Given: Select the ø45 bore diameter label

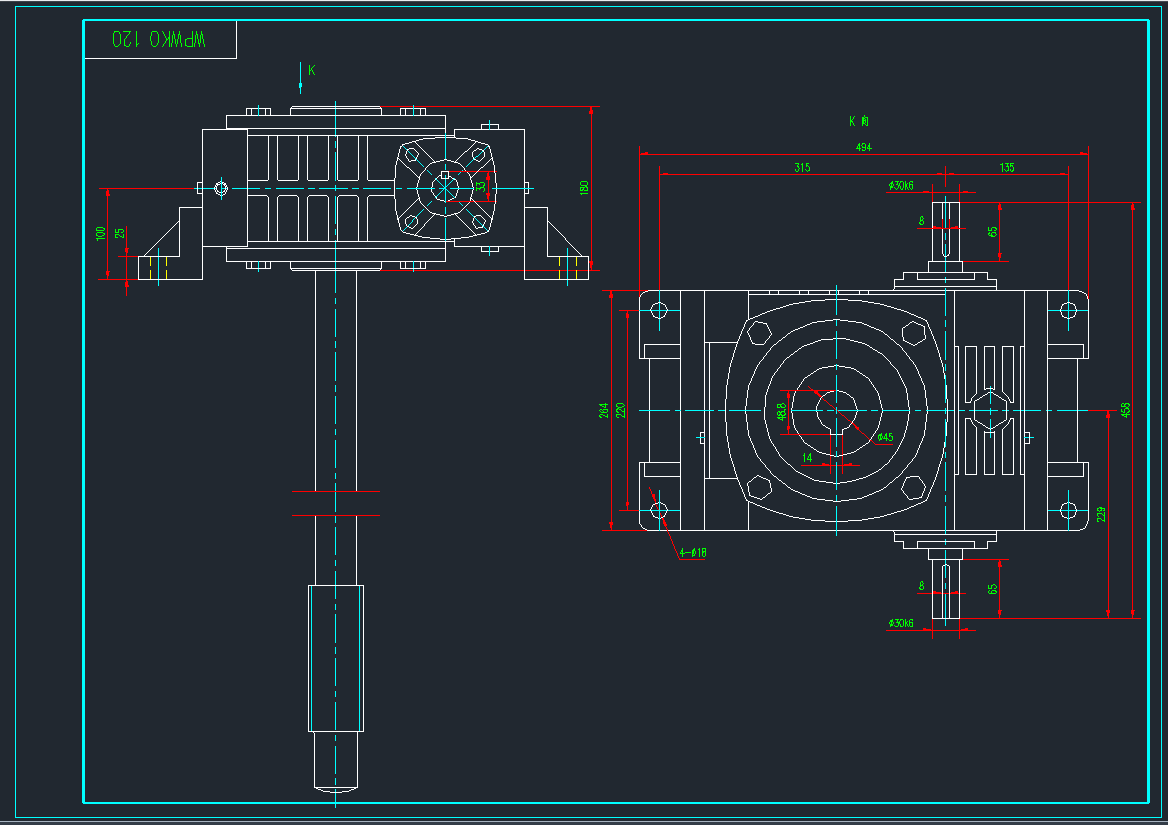Looking at the screenshot, I should tap(885, 437).
